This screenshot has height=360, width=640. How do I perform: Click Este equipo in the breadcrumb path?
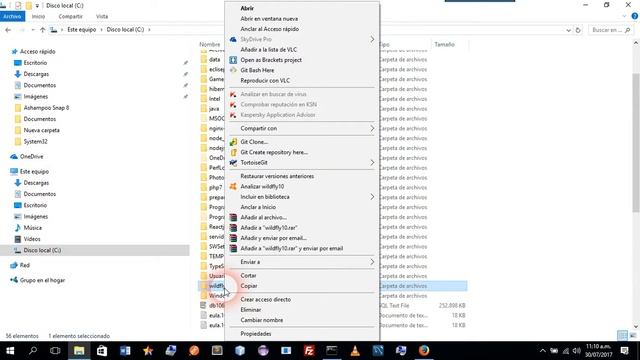point(82,30)
